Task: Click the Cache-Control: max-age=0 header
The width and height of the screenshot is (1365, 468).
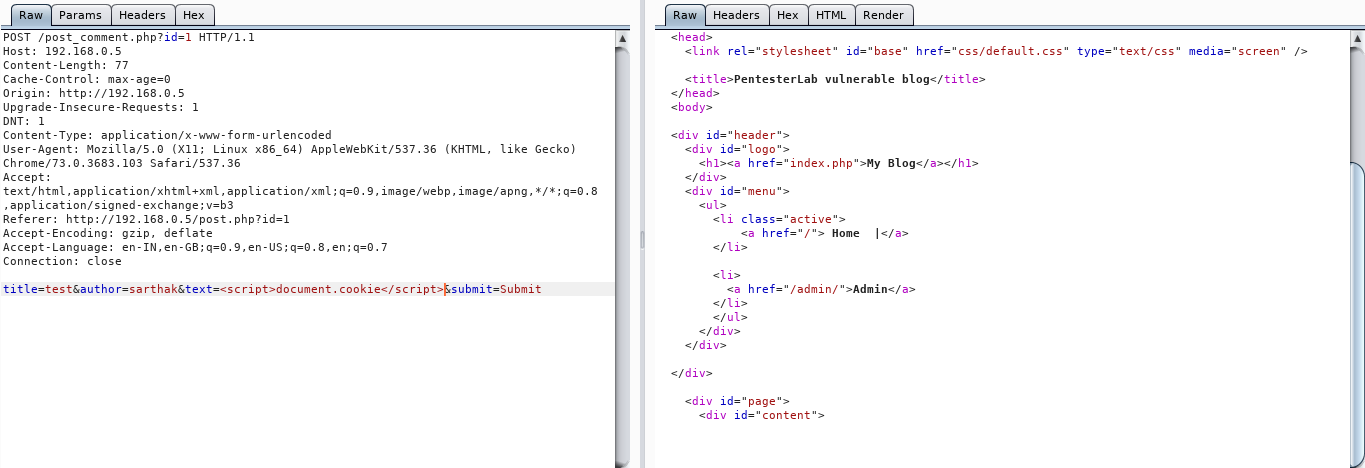Action: point(87,79)
